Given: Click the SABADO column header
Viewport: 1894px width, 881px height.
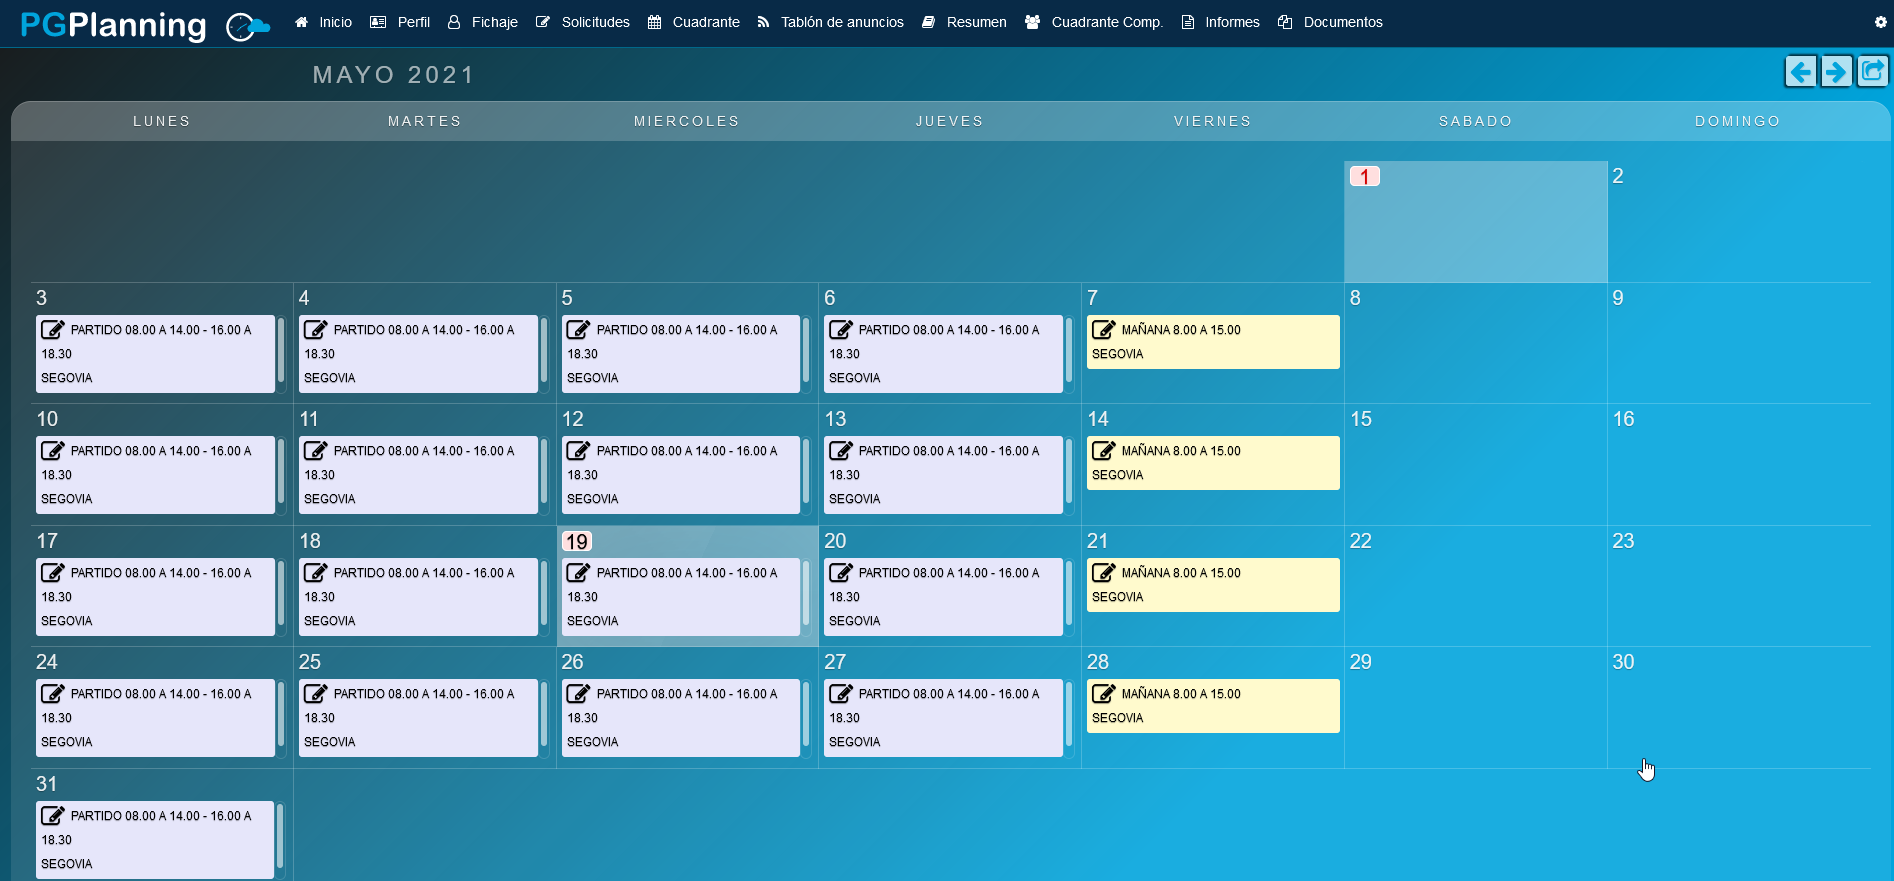Looking at the screenshot, I should click(1476, 121).
